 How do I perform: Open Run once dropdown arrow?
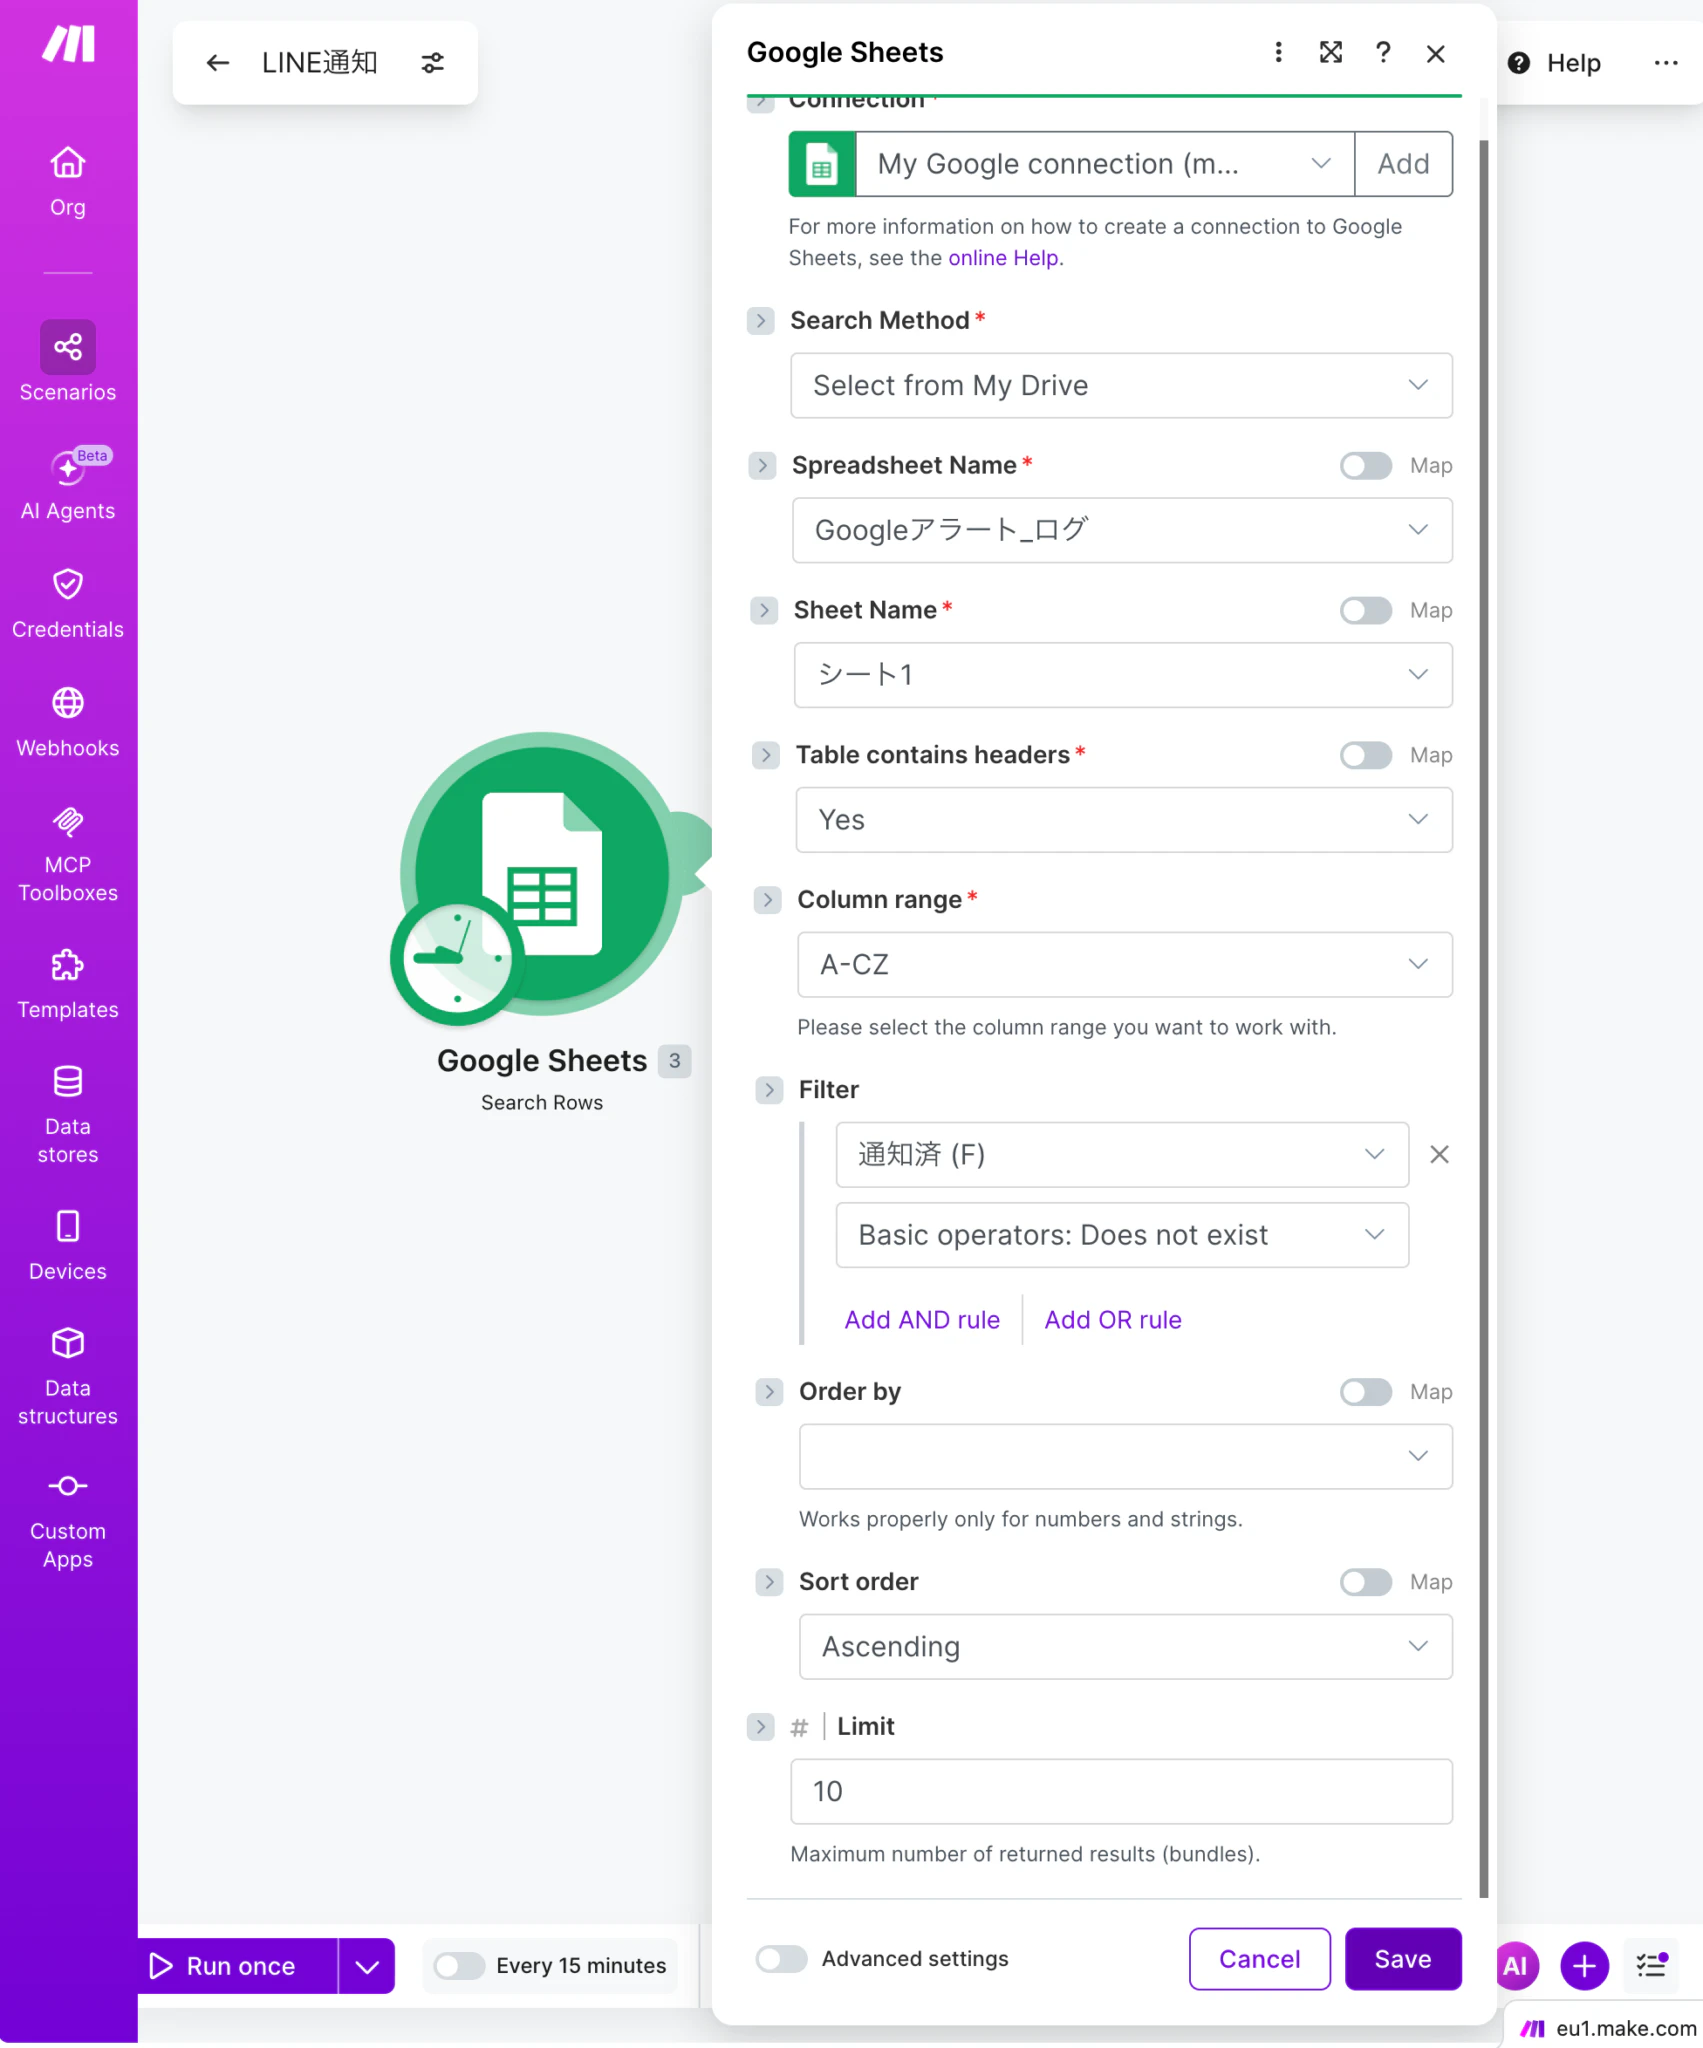click(367, 1966)
